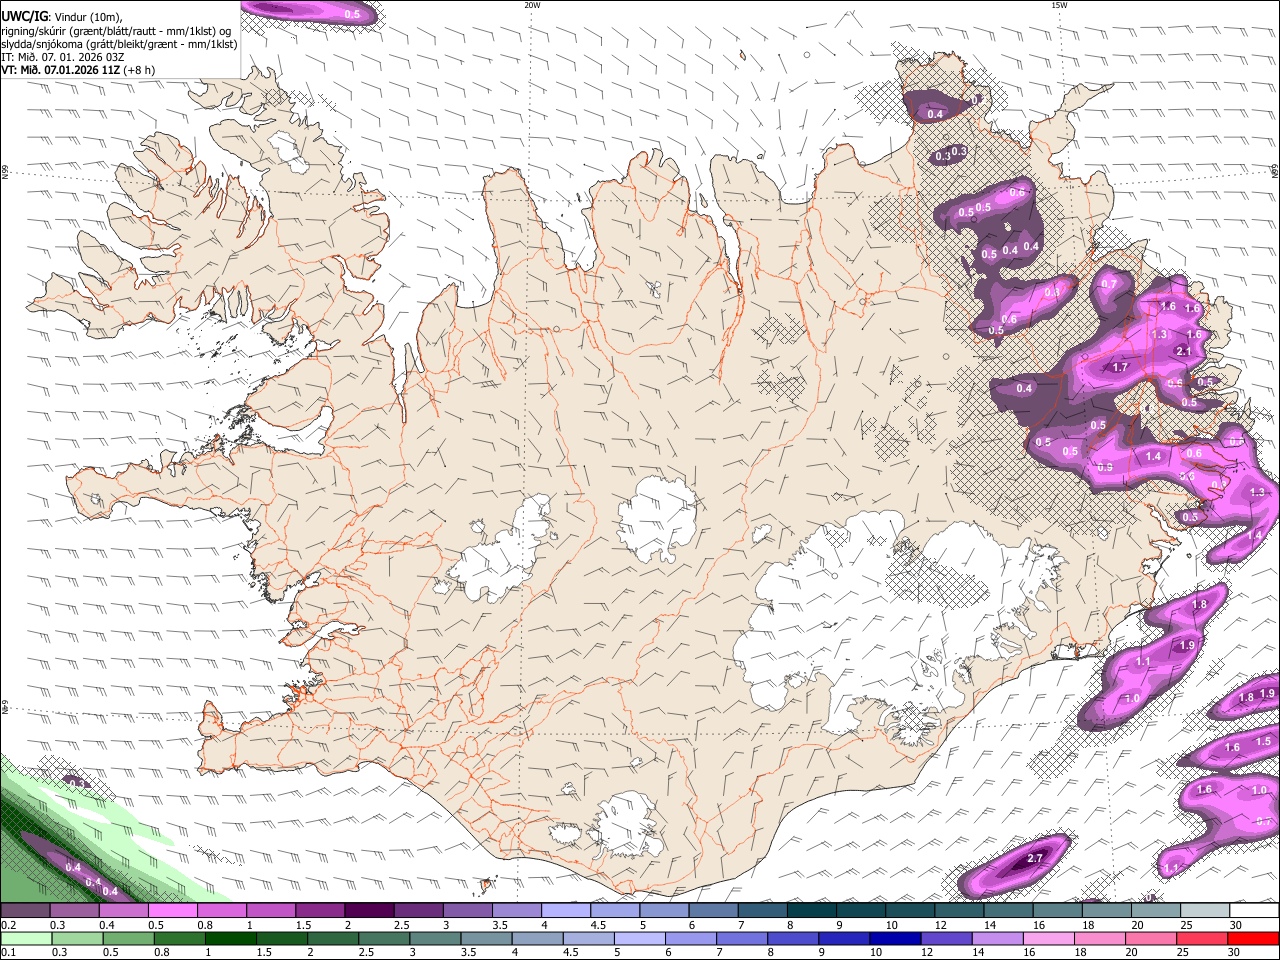Click the 'VT: Mið. 07.01.2026 11Z' valid time
This screenshot has width=1280, height=960.
pos(60,70)
